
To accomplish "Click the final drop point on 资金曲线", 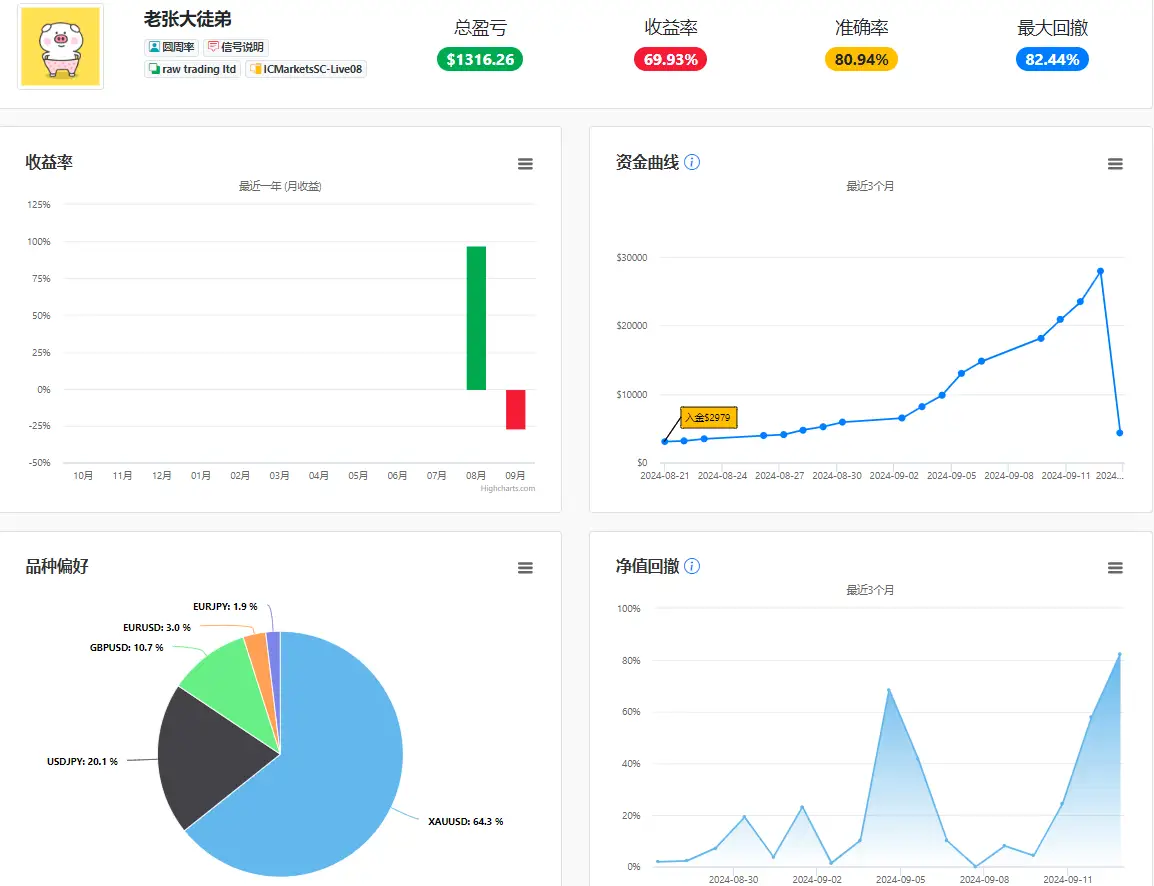I will (x=1119, y=433).
